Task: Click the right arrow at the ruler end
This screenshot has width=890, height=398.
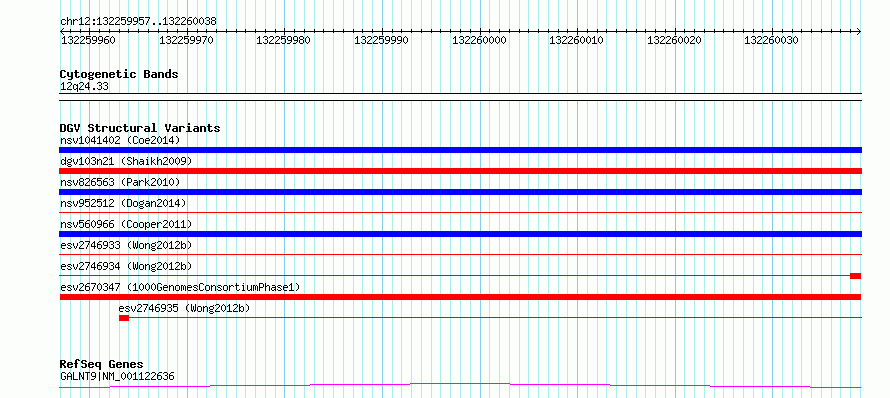Action: point(858,31)
